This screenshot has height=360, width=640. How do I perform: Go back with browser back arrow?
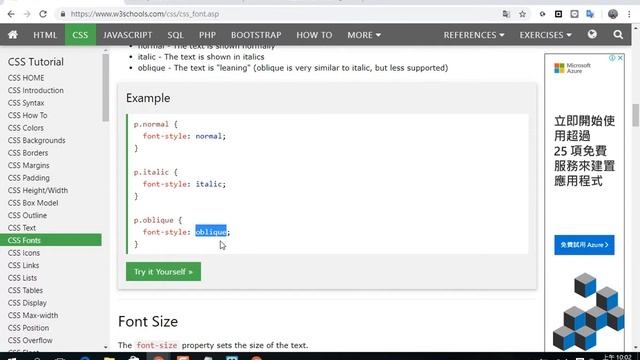tap(11, 14)
